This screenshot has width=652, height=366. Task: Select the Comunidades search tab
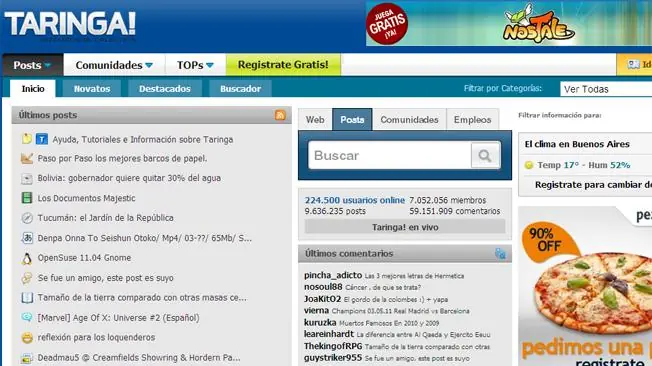(x=409, y=120)
